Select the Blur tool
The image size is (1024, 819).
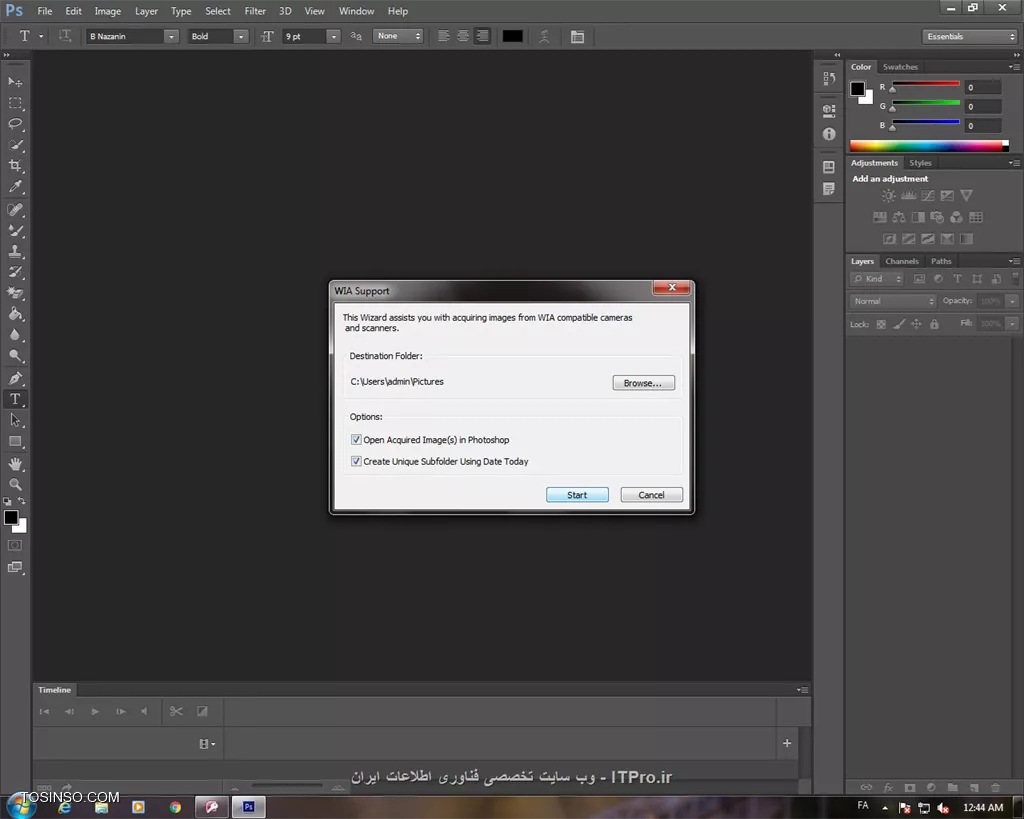(x=15, y=335)
